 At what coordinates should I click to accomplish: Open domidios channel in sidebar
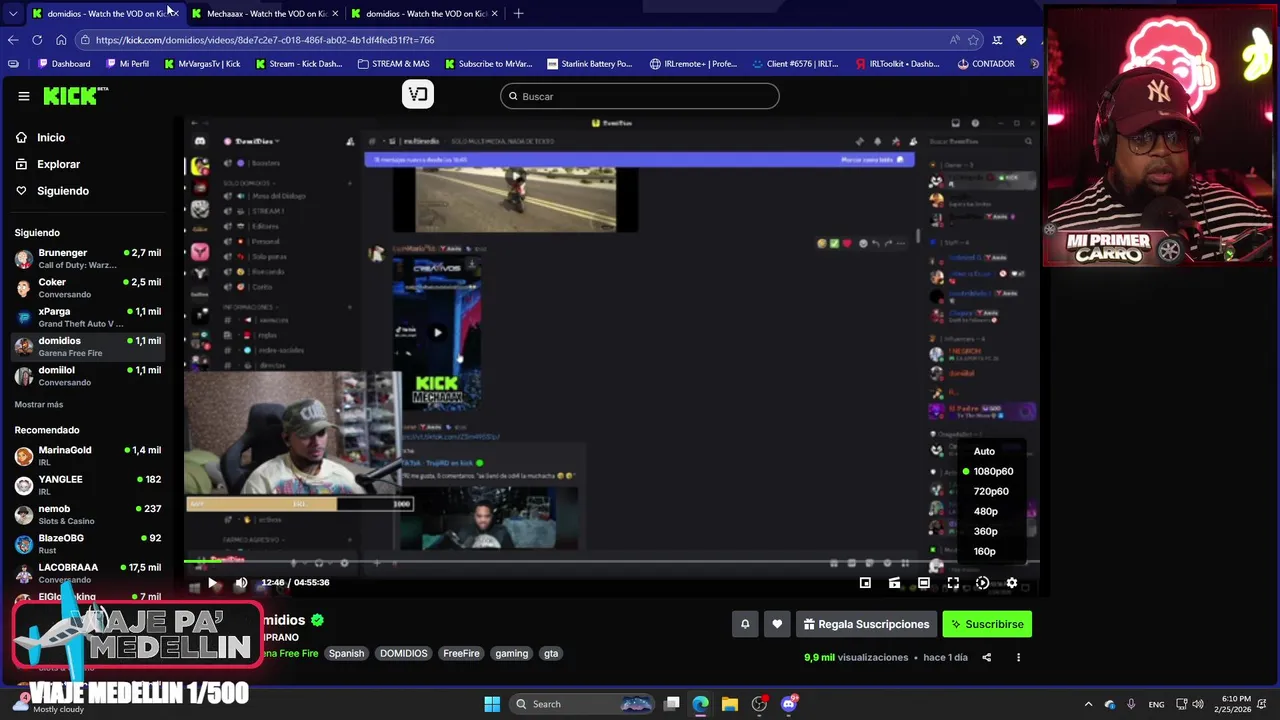pyautogui.click(x=88, y=346)
